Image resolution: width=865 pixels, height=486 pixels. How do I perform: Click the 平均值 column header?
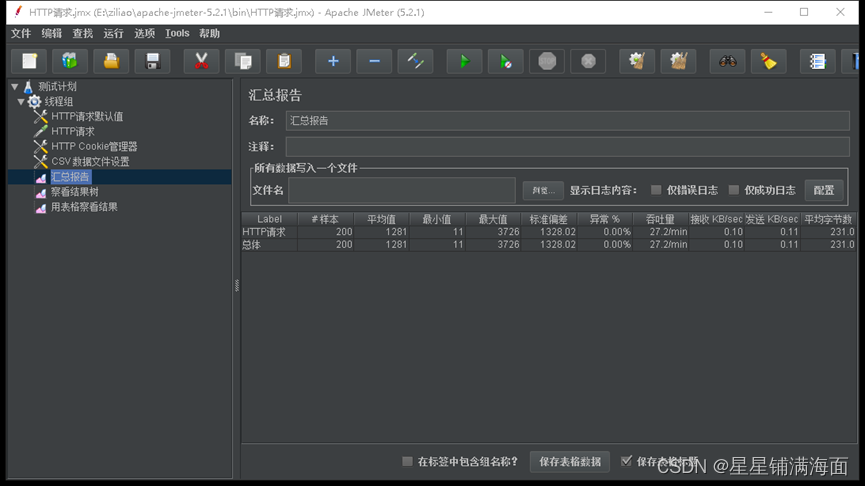[x=381, y=220]
